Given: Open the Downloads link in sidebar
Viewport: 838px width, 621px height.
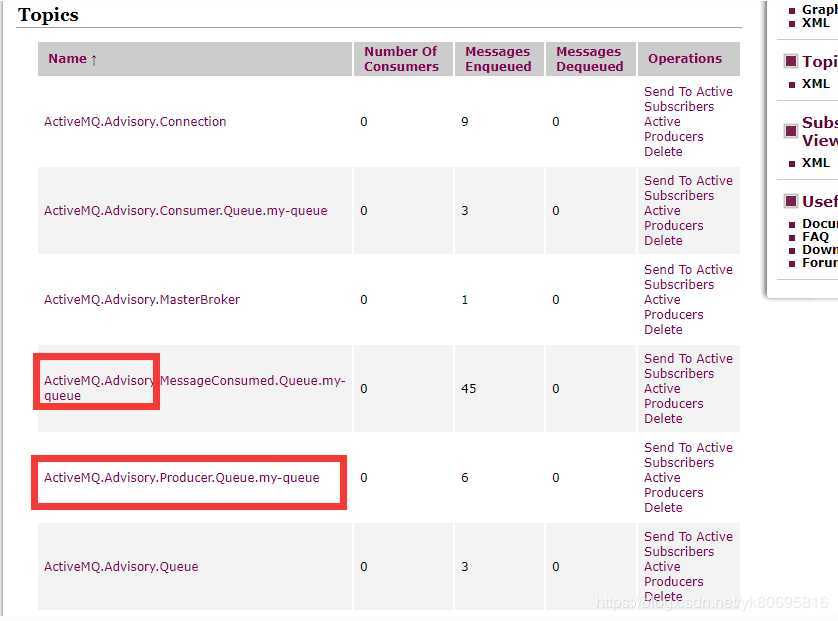Looking at the screenshot, I should pos(820,250).
